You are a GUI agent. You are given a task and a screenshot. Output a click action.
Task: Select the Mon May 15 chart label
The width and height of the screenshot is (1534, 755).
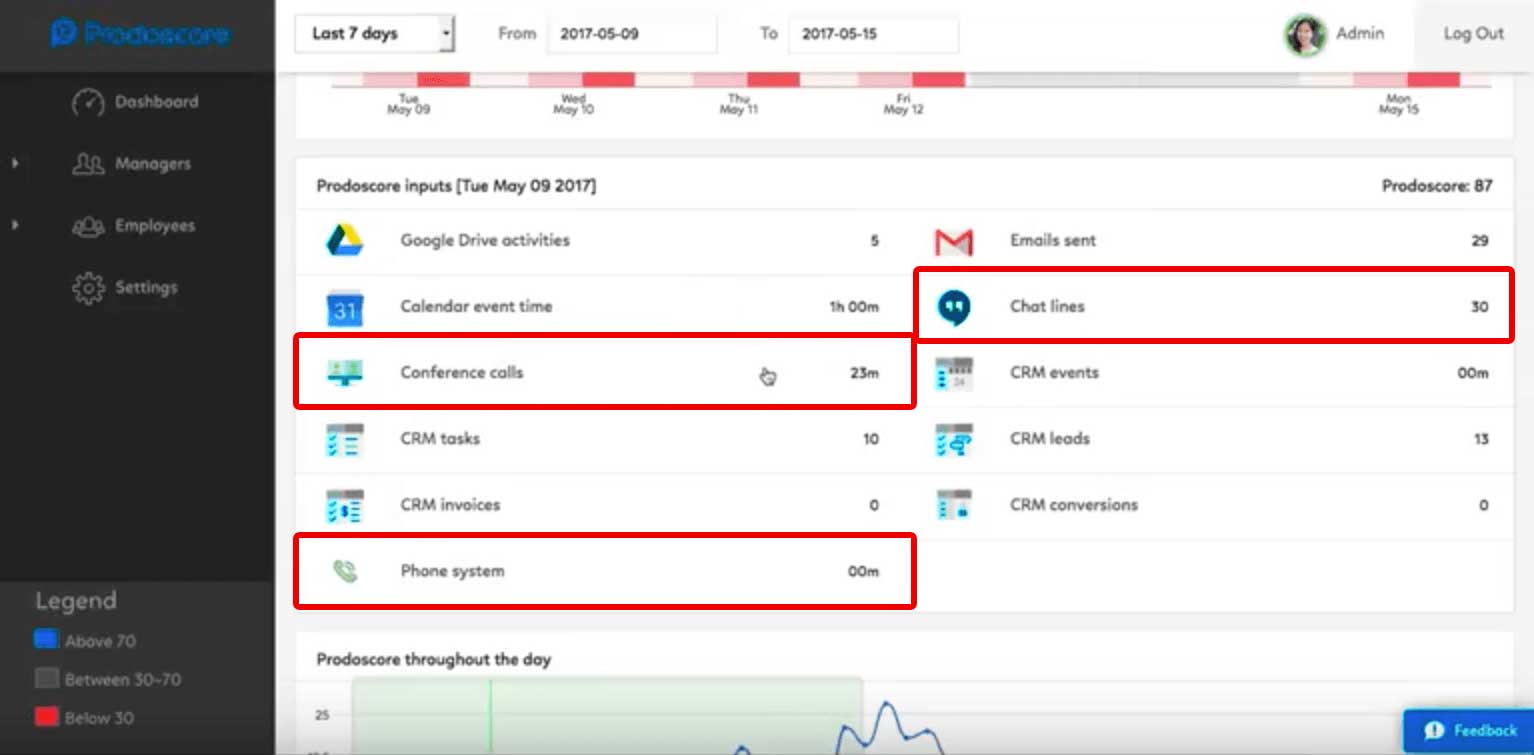click(x=1398, y=105)
